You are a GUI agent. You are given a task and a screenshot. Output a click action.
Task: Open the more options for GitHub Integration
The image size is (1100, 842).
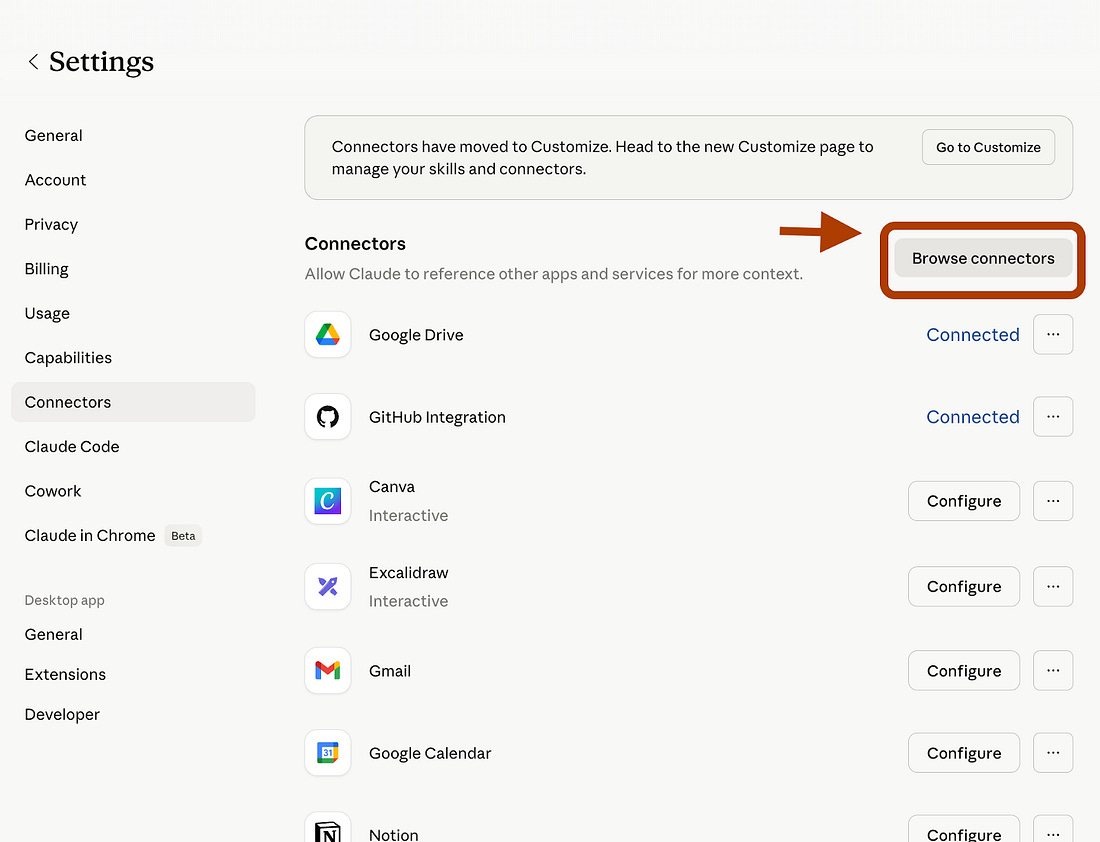coord(1053,417)
